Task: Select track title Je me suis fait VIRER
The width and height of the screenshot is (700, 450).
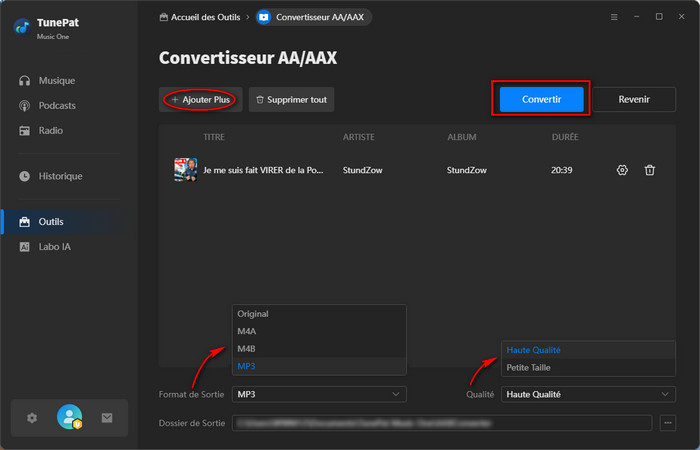Action: (x=263, y=170)
